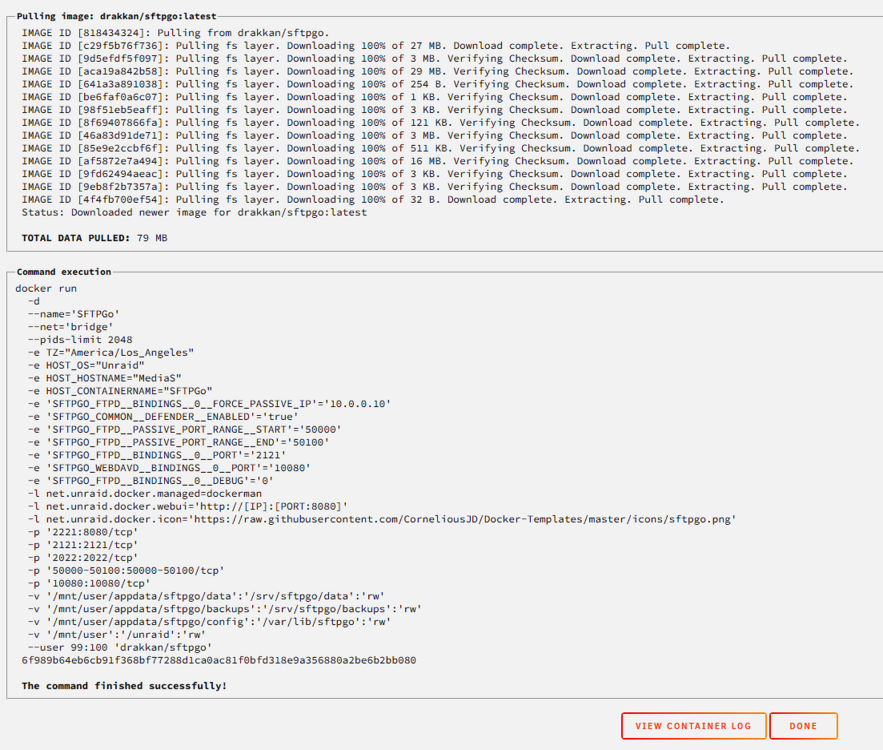The height and width of the screenshot is (750, 883).
Task: Click the HOST_HOSTNAME="MediaS" line
Action: pos(105,378)
